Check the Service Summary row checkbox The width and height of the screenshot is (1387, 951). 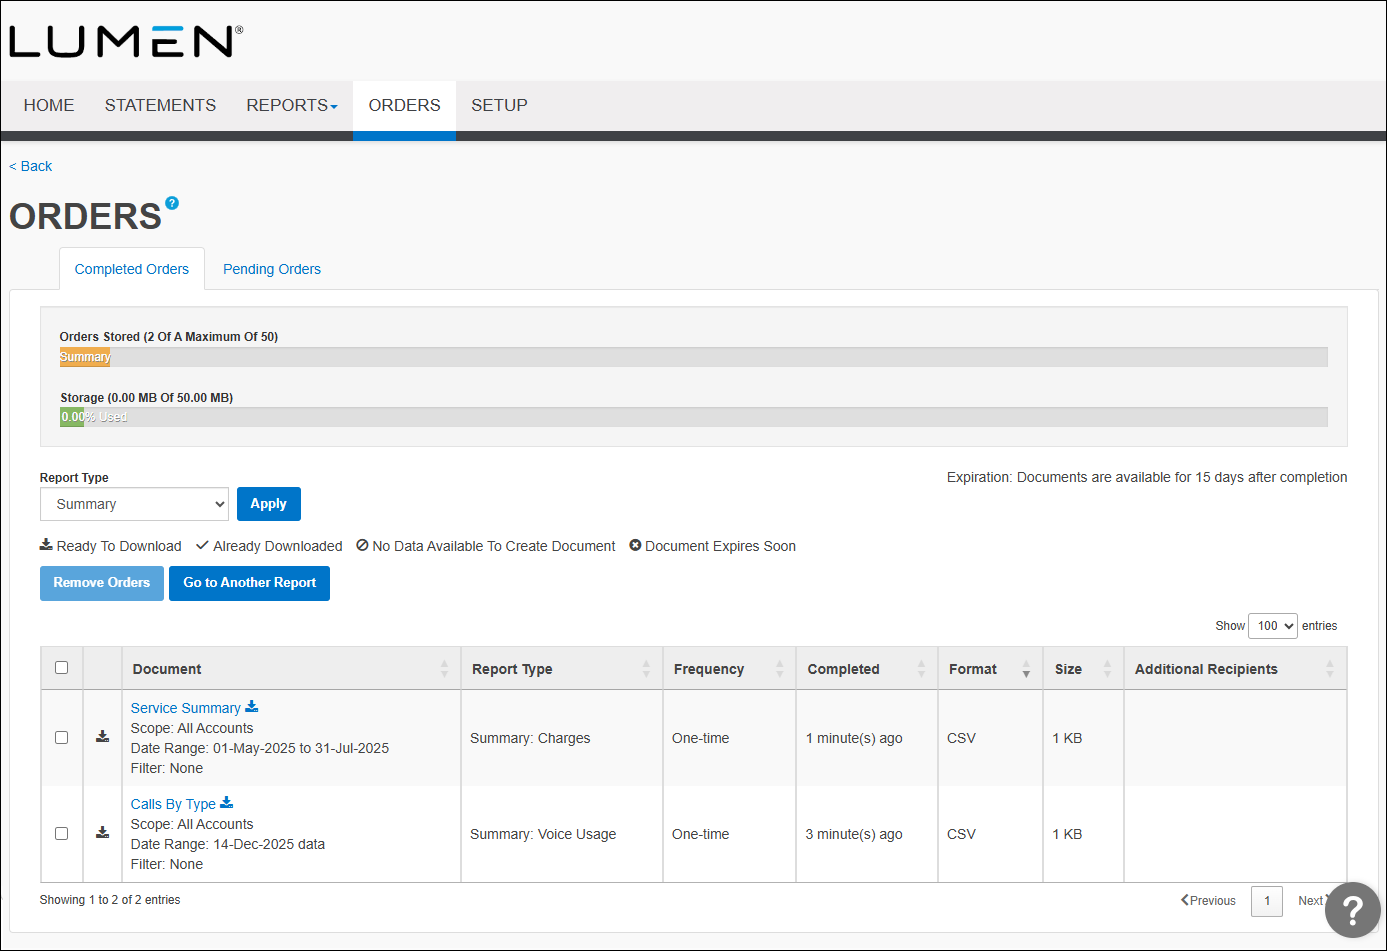(x=62, y=738)
